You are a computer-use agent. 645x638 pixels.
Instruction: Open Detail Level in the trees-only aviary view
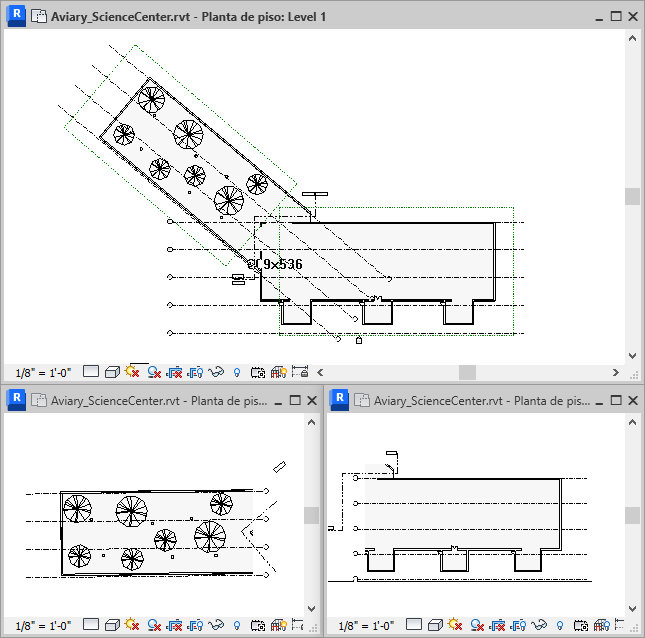pyautogui.click(x=91, y=625)
